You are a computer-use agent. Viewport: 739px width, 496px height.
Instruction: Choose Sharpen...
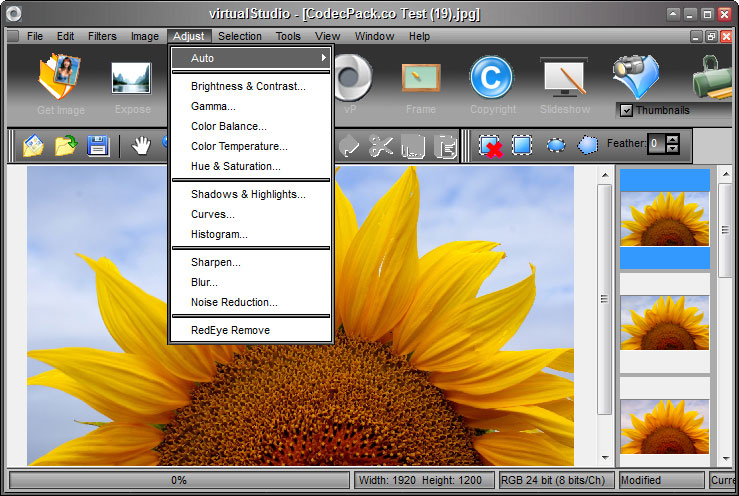(x=251, y=262)
